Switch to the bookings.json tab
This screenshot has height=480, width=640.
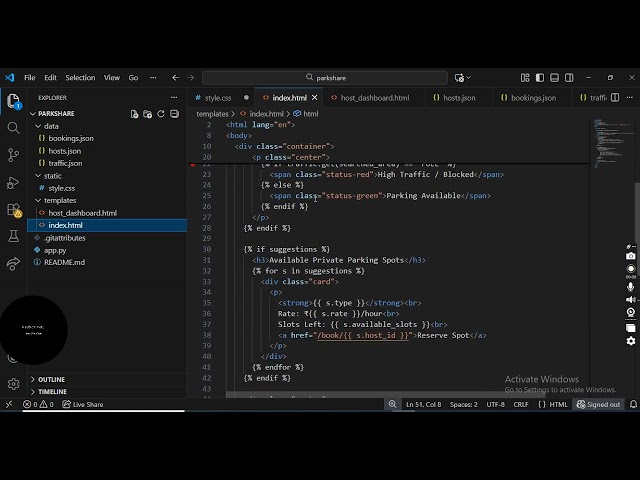(x=533, y=98)
